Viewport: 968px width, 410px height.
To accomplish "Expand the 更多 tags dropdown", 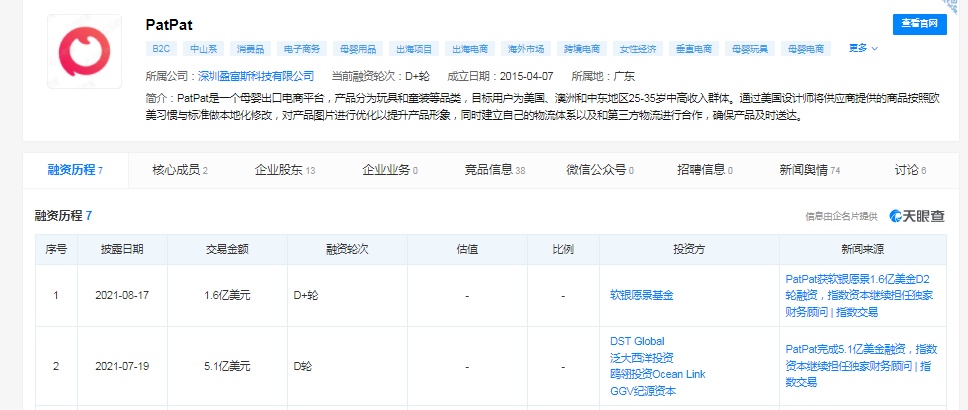I will 863,48.
